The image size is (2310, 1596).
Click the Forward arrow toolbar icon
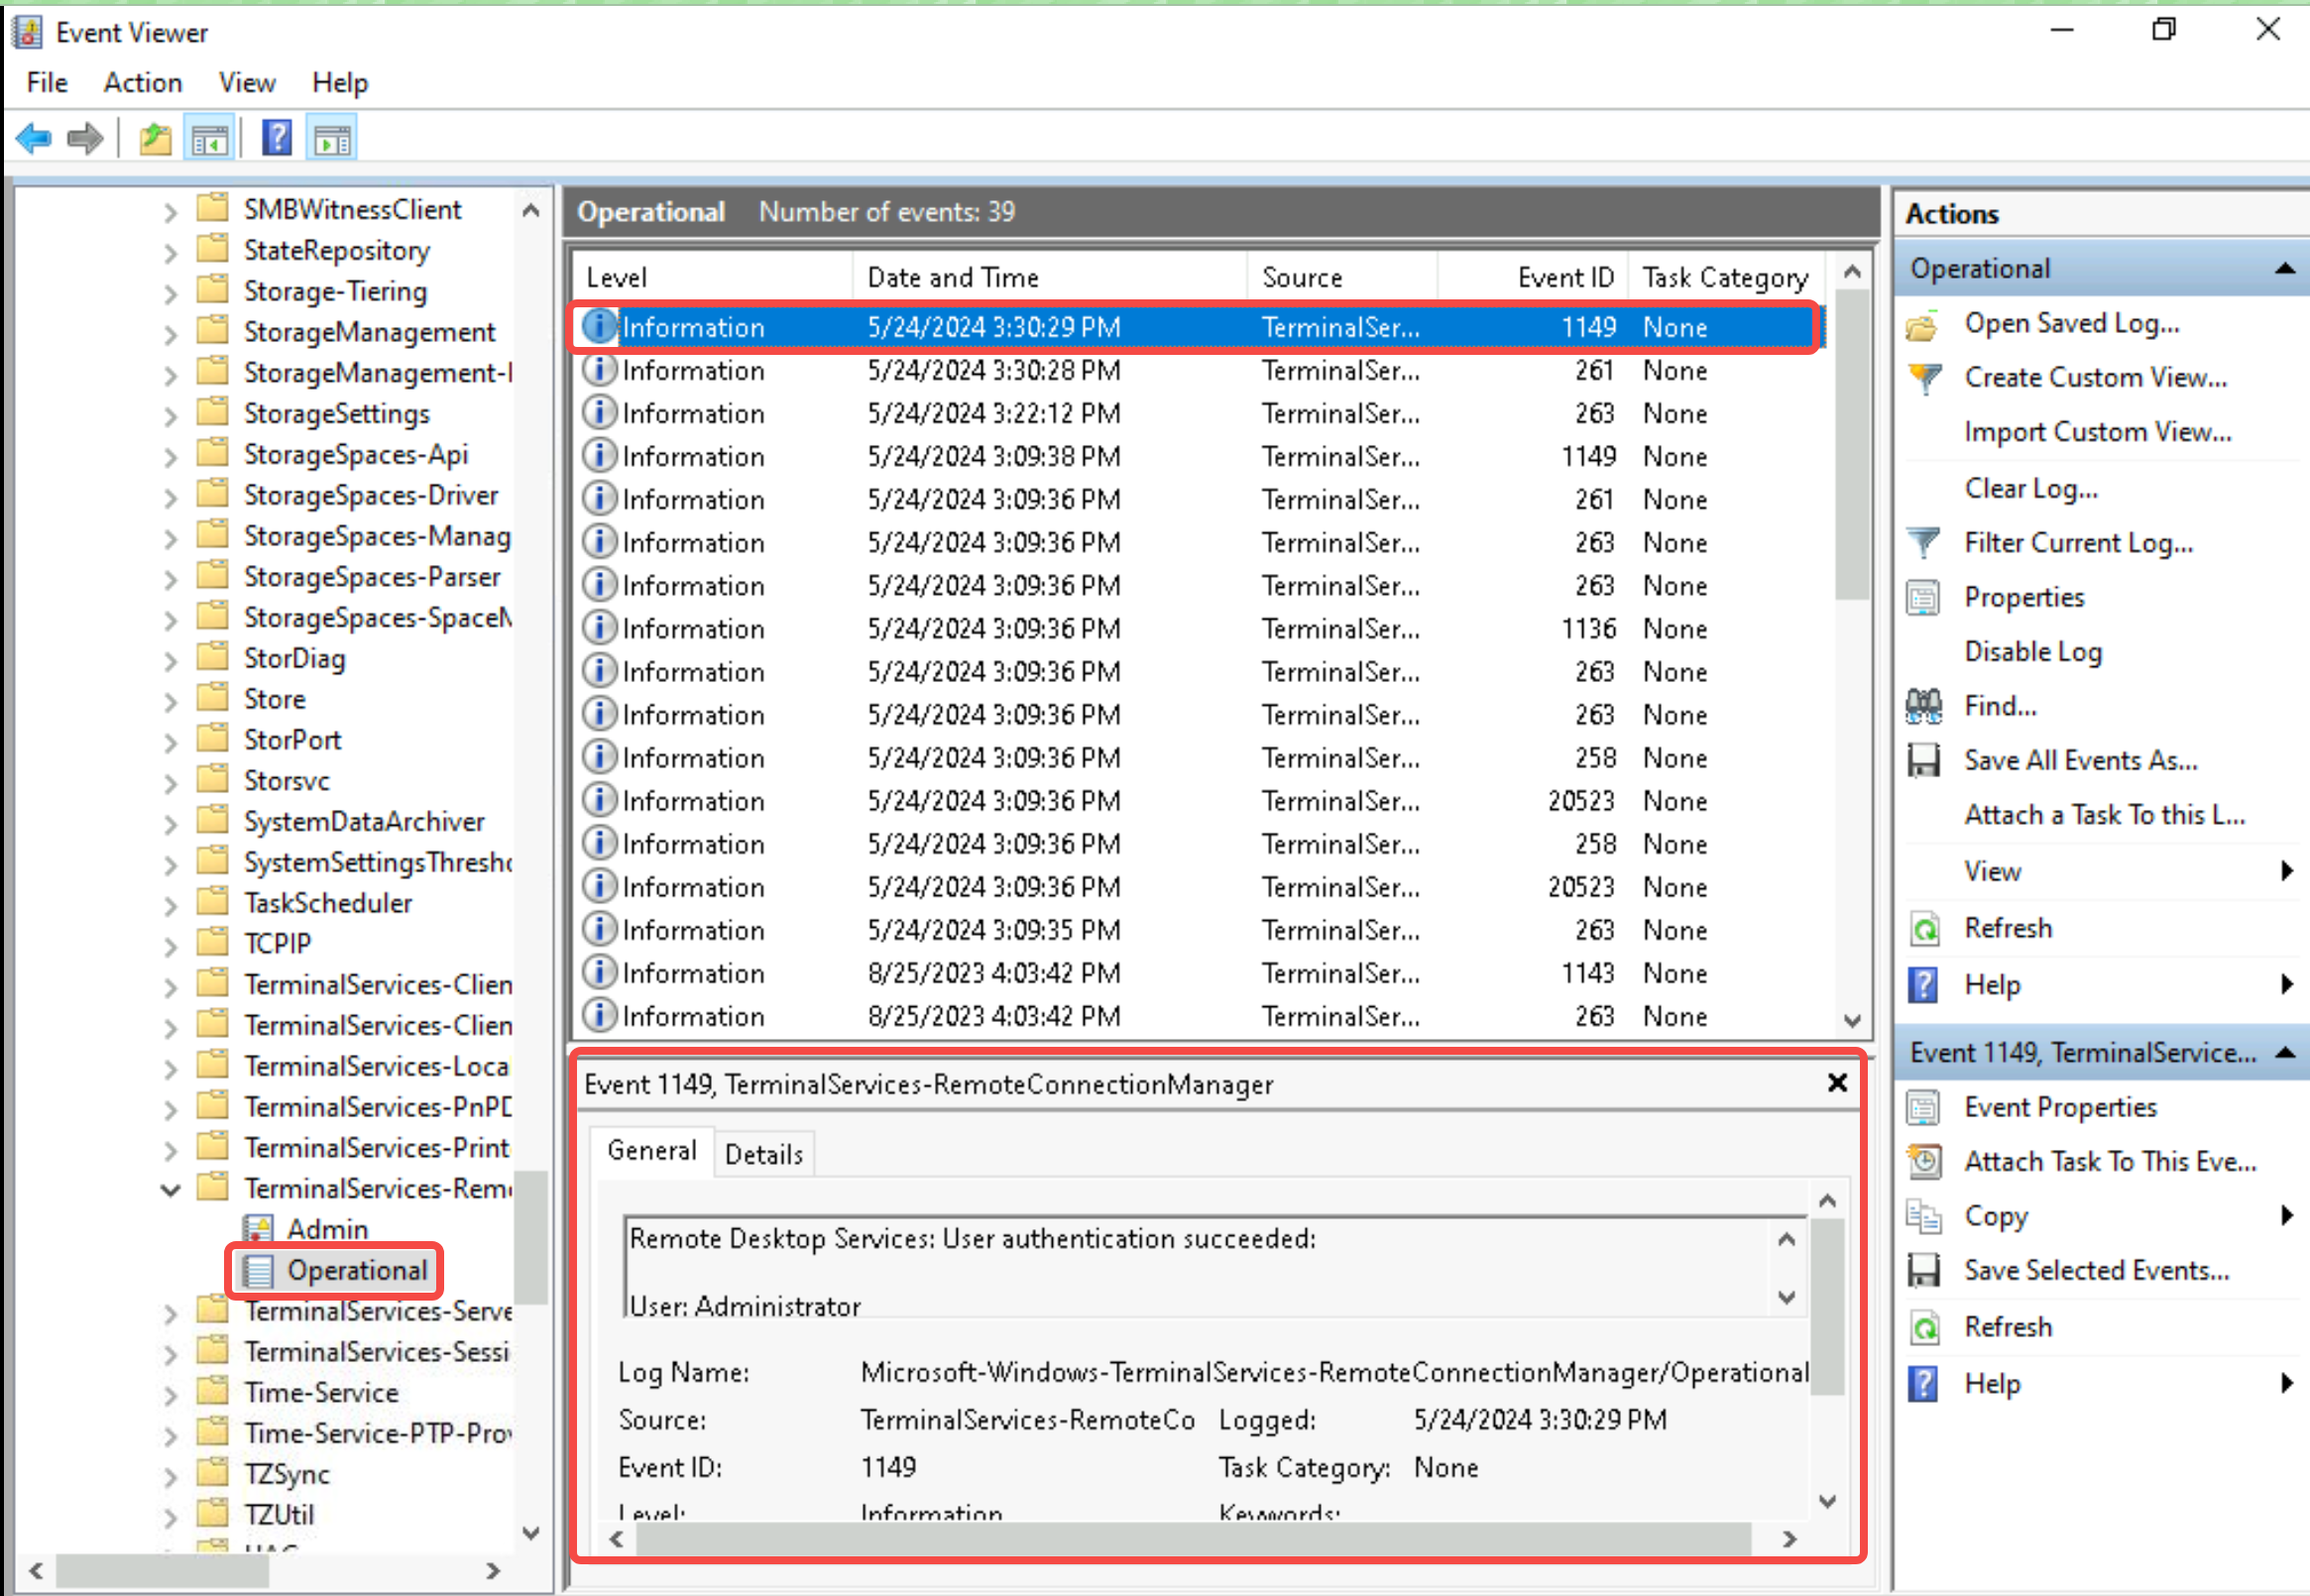tap(85, 138)
